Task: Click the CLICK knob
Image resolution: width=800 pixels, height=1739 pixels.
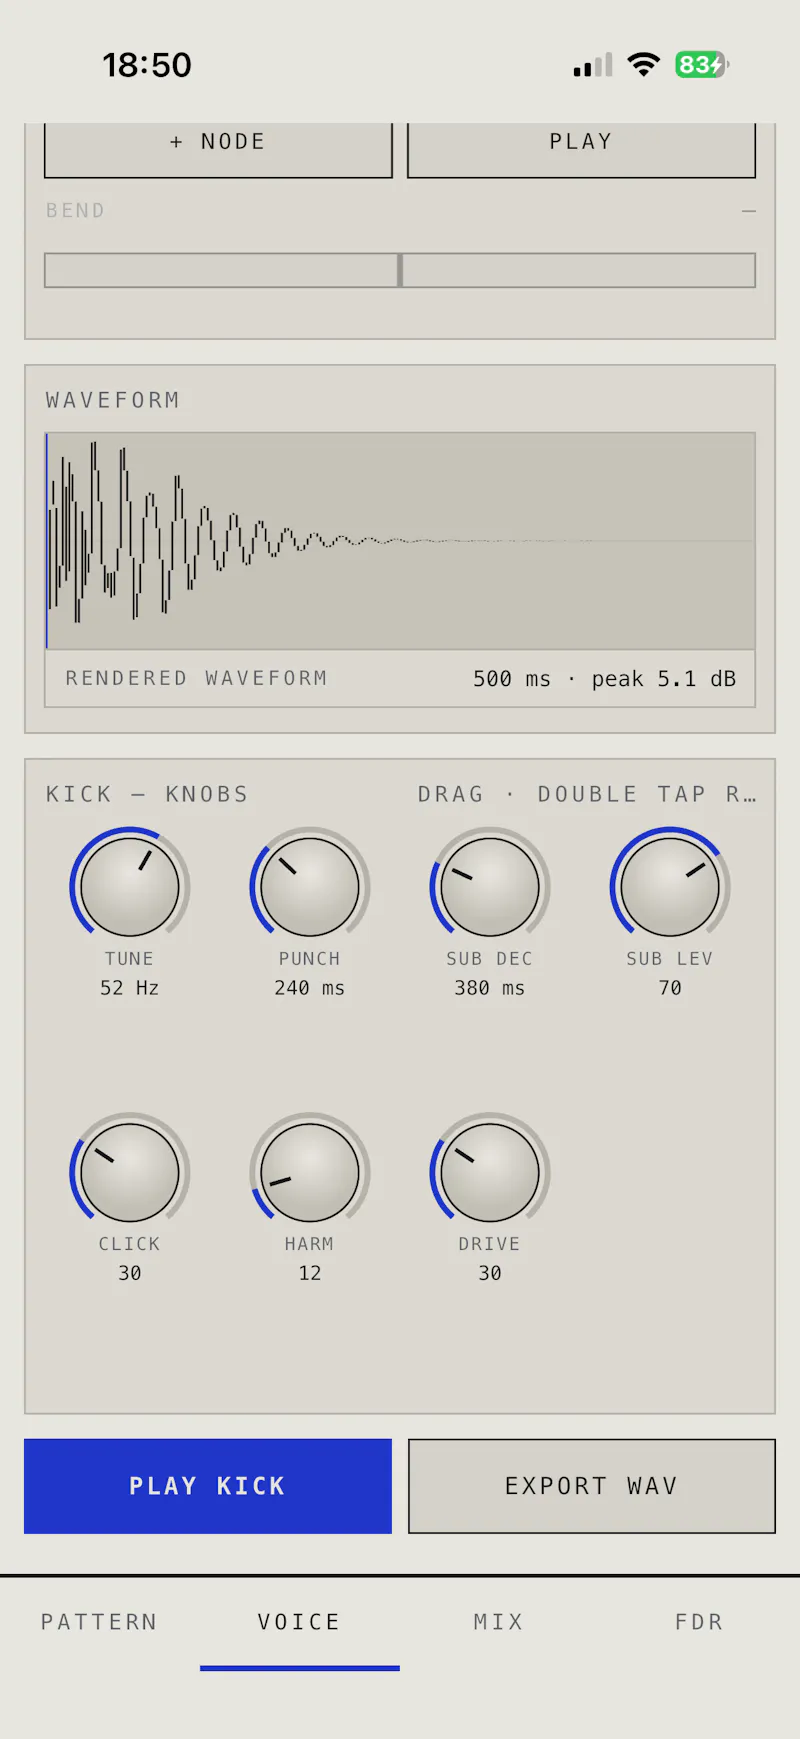Action: pos(130,1172)
